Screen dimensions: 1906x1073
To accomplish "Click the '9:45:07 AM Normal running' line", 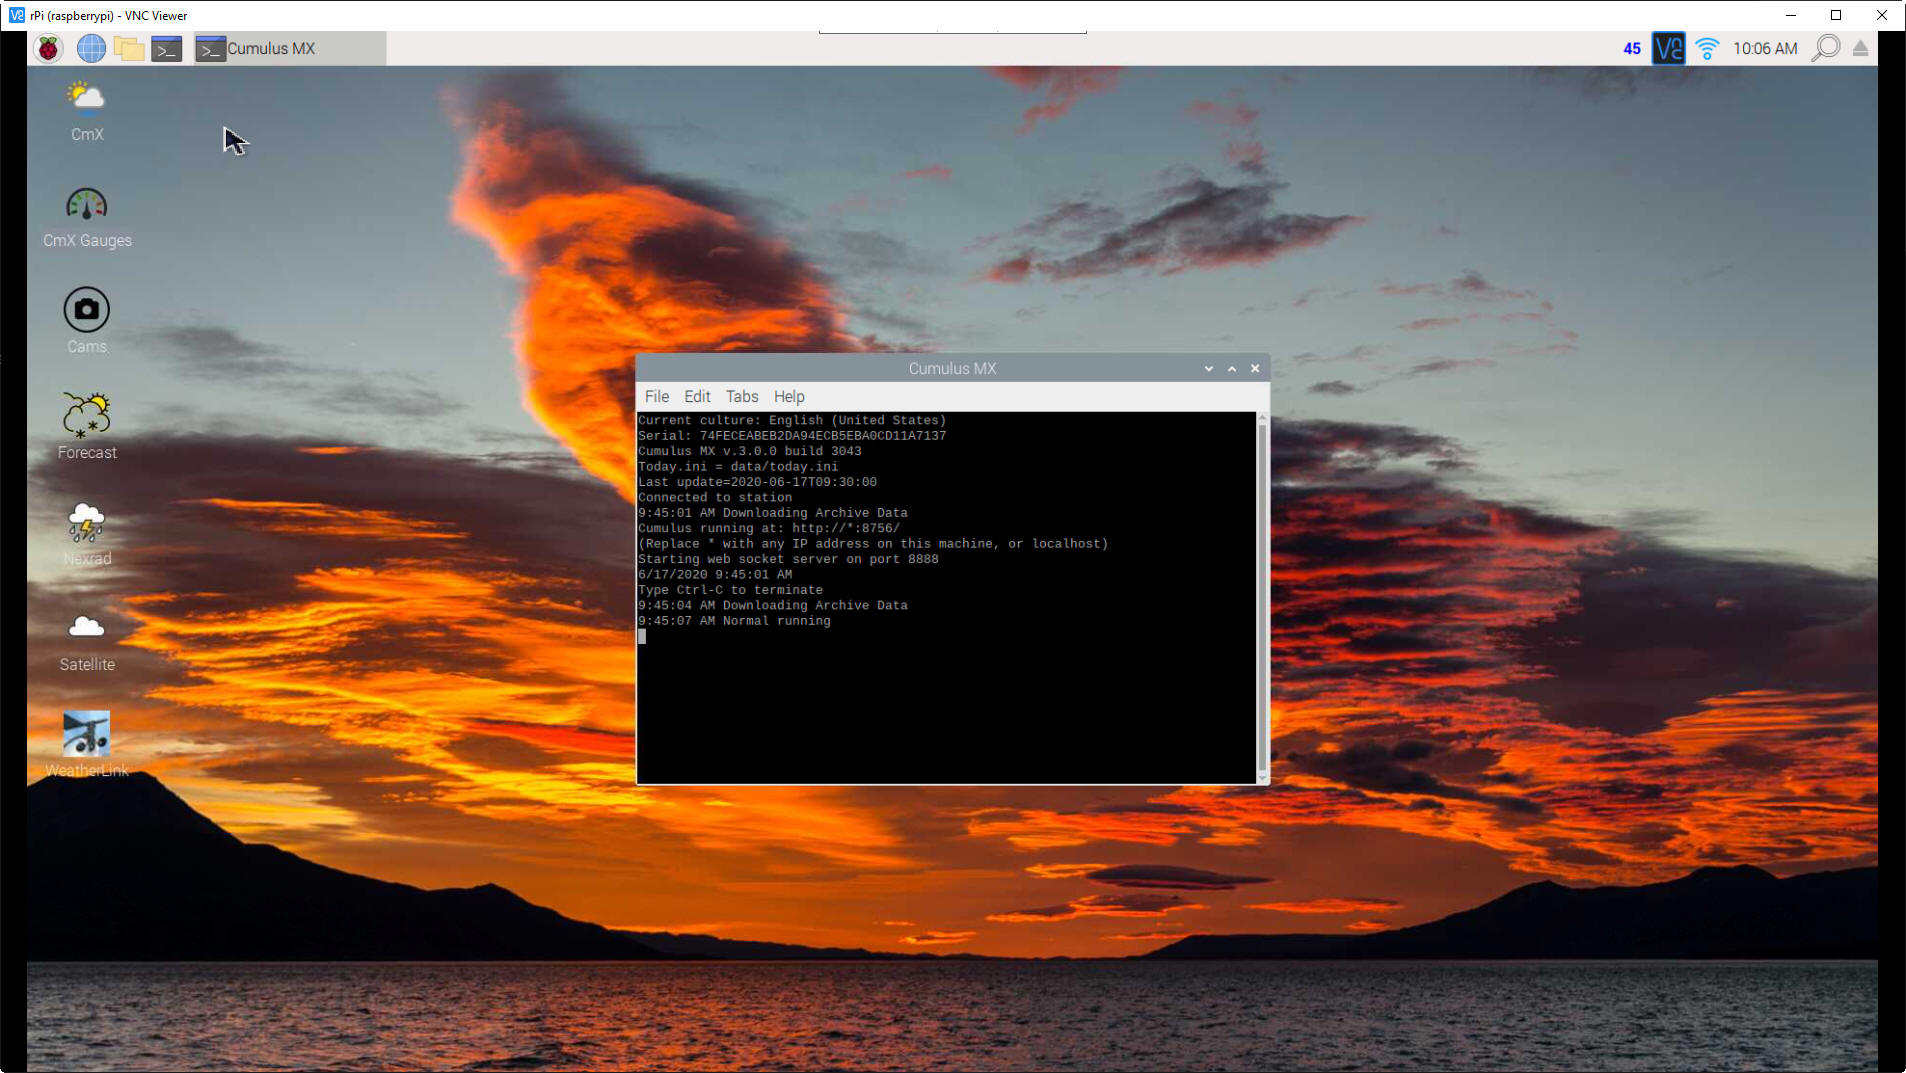I will point(734,621).
